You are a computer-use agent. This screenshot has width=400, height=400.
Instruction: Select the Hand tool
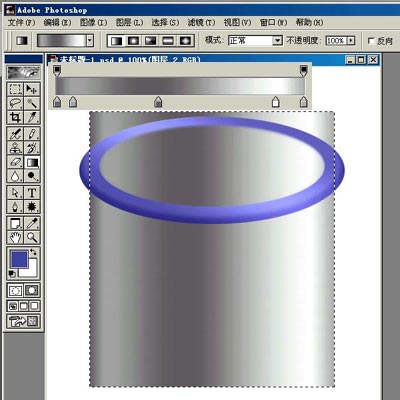pyautogui.click(x=15, y=237)
